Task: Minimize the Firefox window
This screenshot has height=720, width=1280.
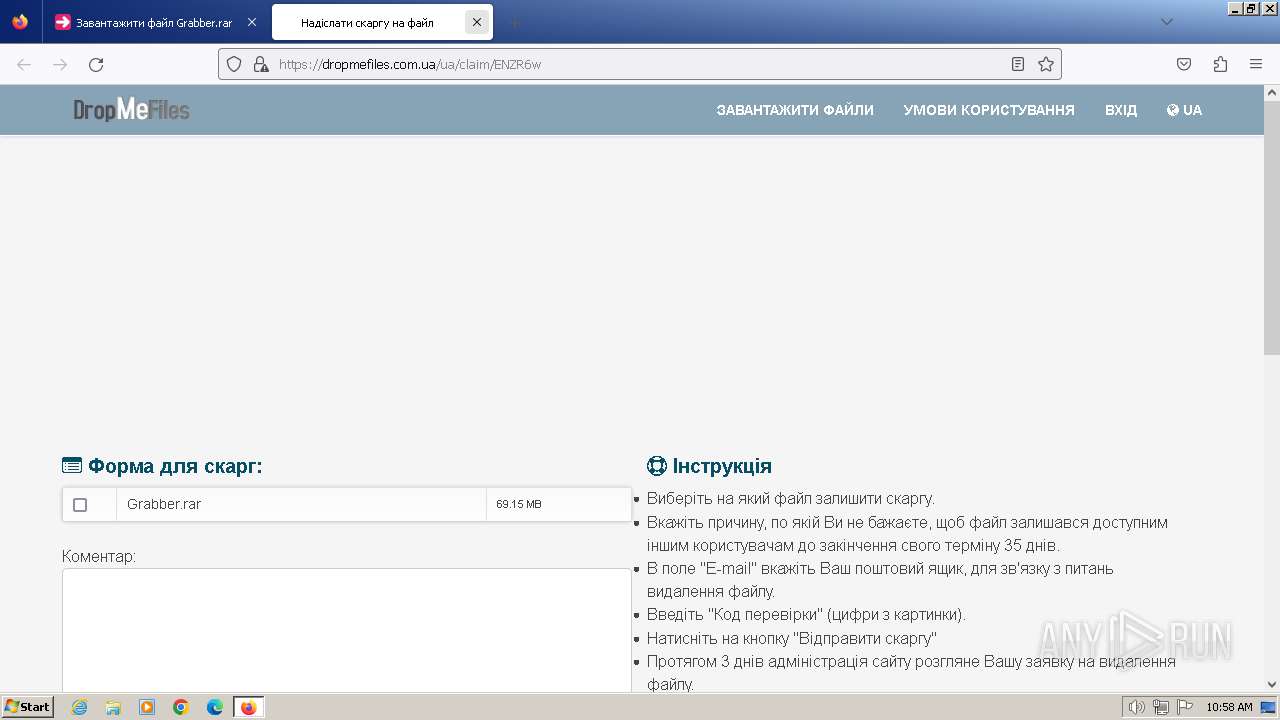Action: [1236, 8]
